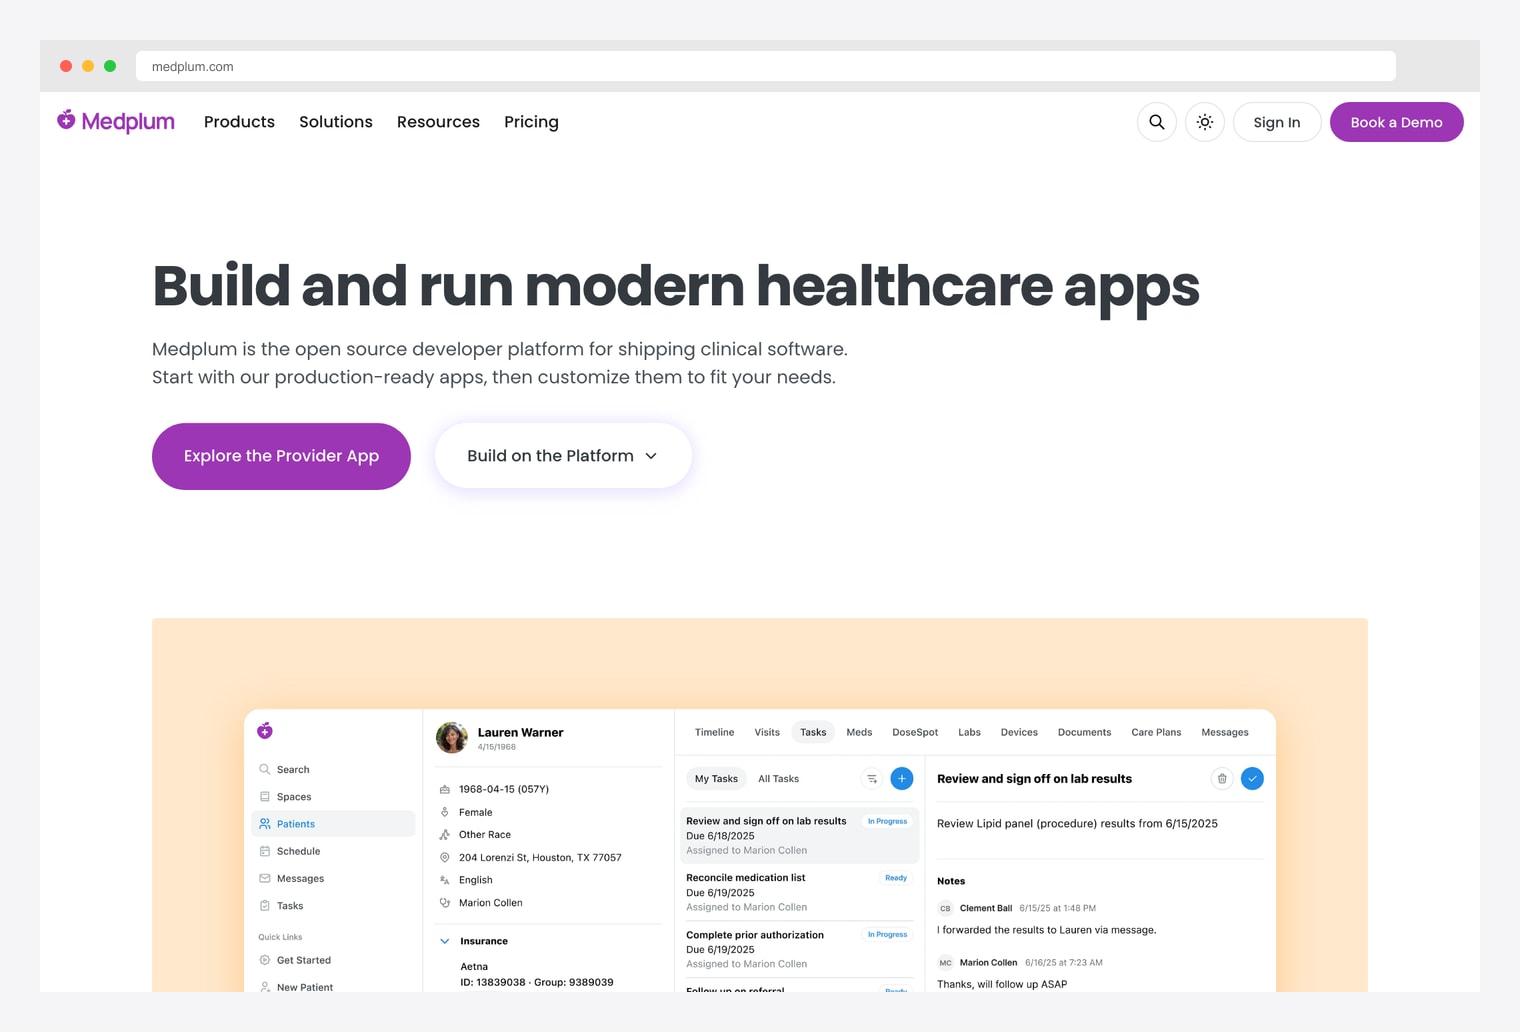Click the plum logo in the app preview sidebar
Screen dimensions: 1520x1032
point(265,731)
